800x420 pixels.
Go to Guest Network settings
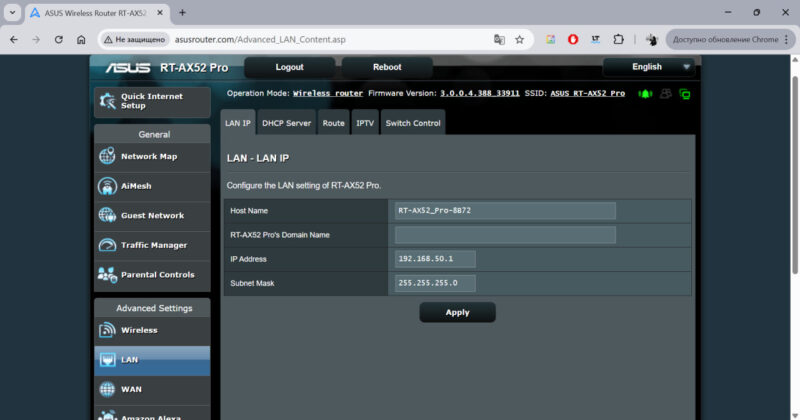(x=152, y=216)
